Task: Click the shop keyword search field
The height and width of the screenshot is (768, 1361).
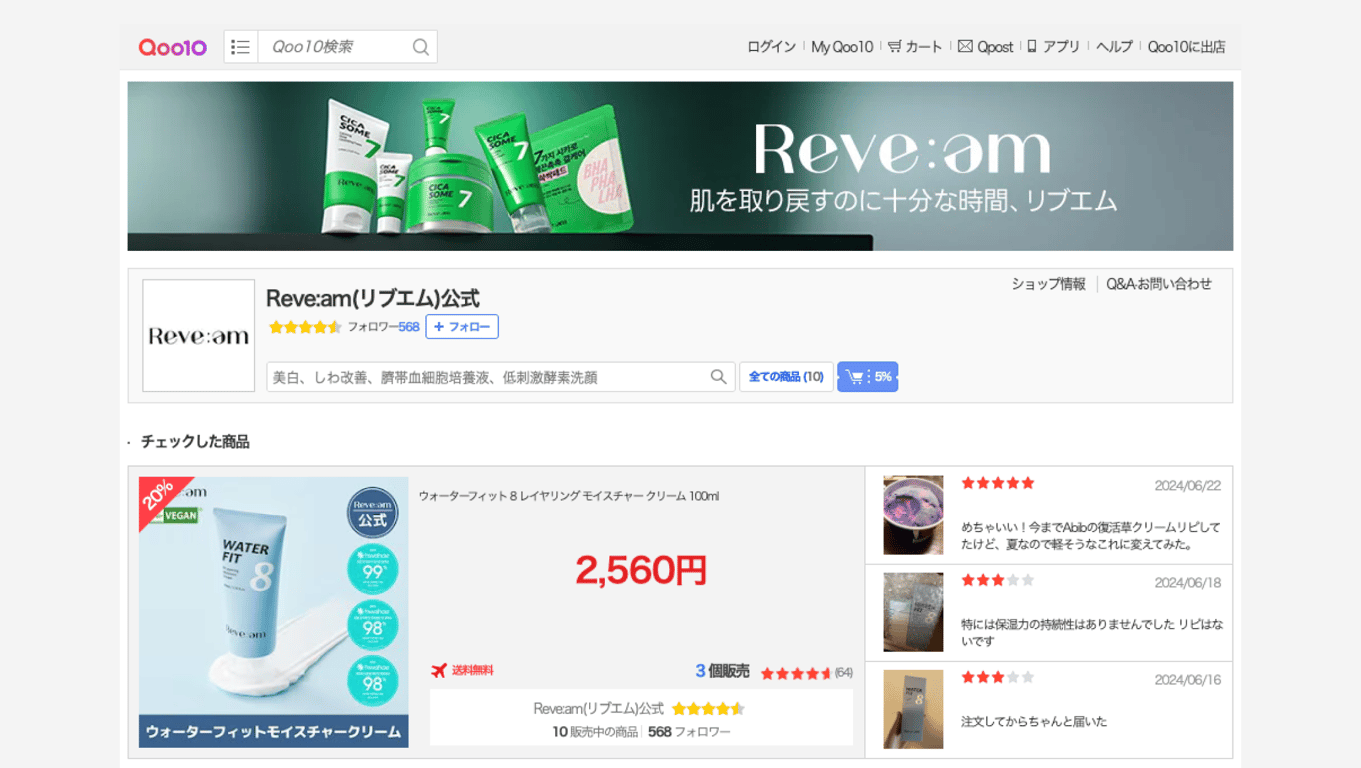Action: (x=488, y=377)
